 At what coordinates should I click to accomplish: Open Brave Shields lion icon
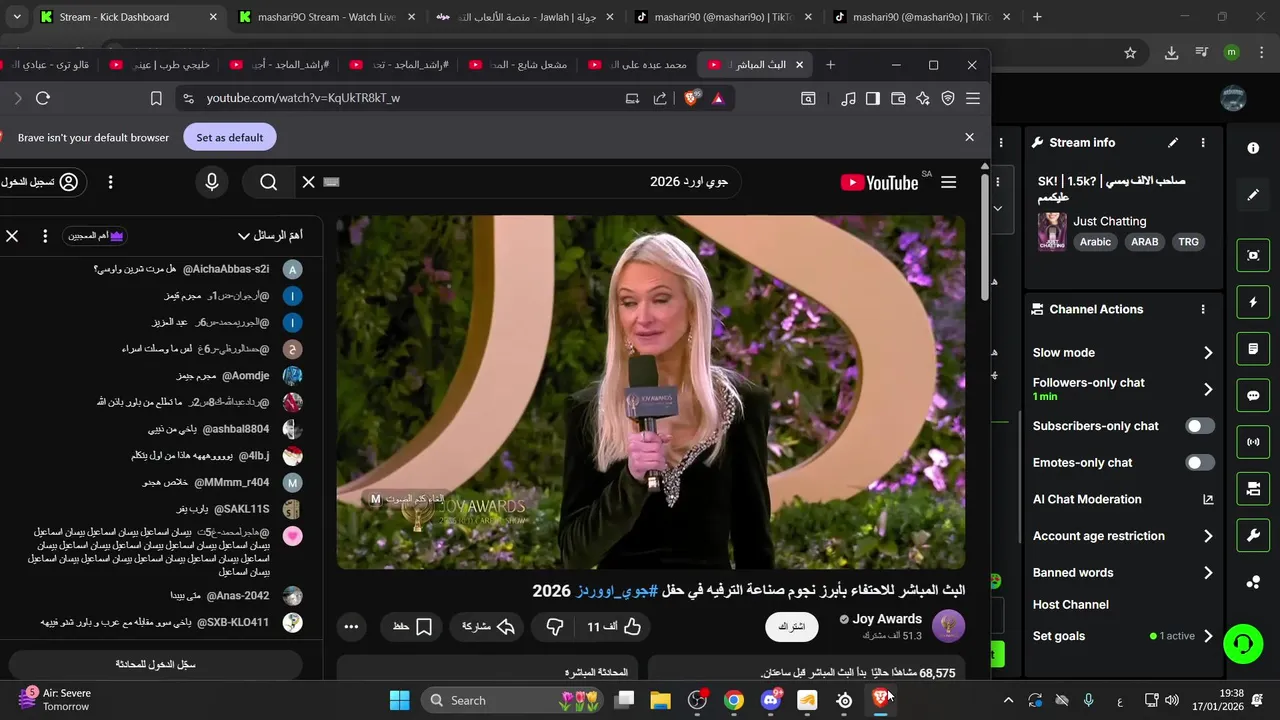[x=692, y=98]
